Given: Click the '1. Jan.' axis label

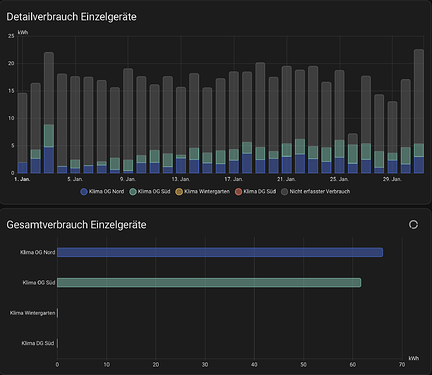Looking at the screenshot, I should (22, 179).
